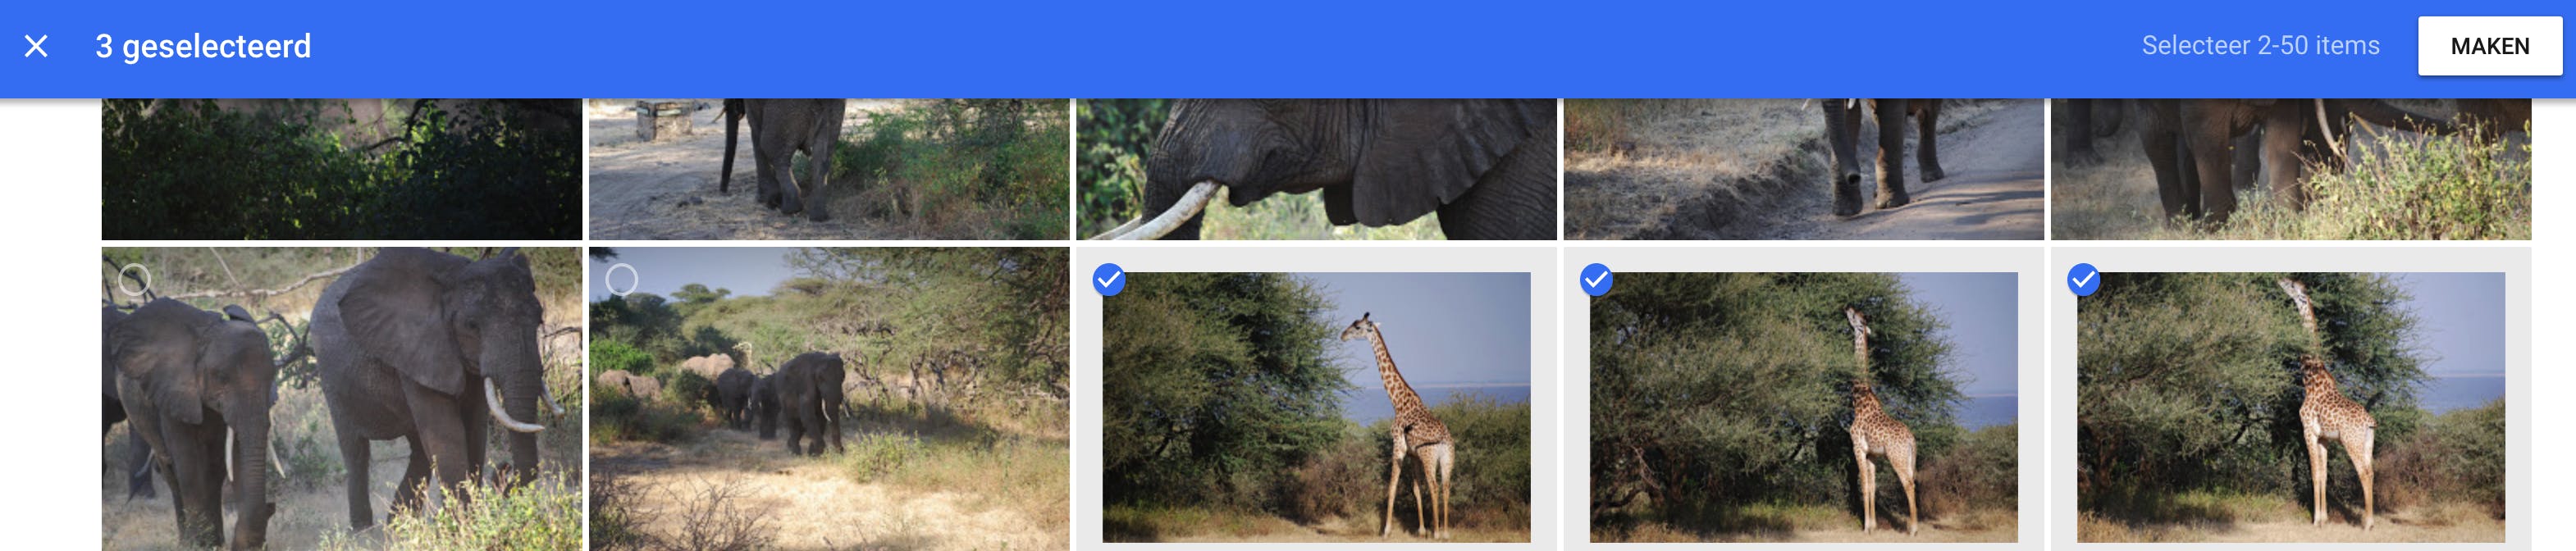The height and width of the screenshot is (551, 2576).
Task: Open the elephant tusk close-up thumbnail
Action: pyautogui.click(x=1316, y=169)
